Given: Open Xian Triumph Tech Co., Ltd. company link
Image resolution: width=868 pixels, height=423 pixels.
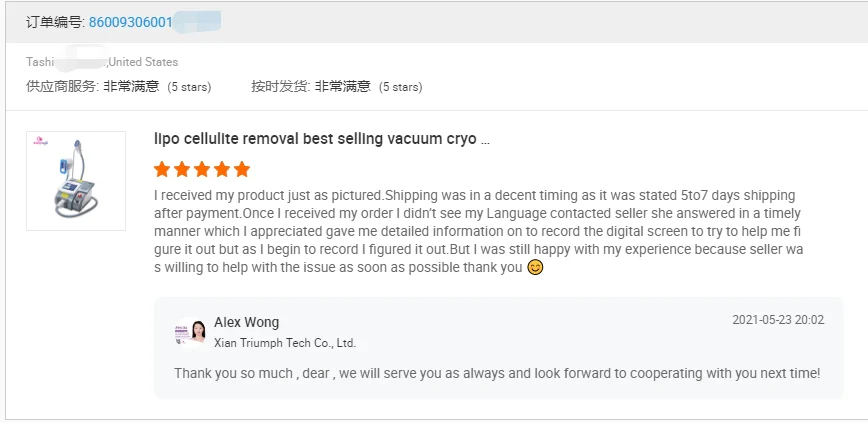Looking at the screenshot, I should (285, 343).
